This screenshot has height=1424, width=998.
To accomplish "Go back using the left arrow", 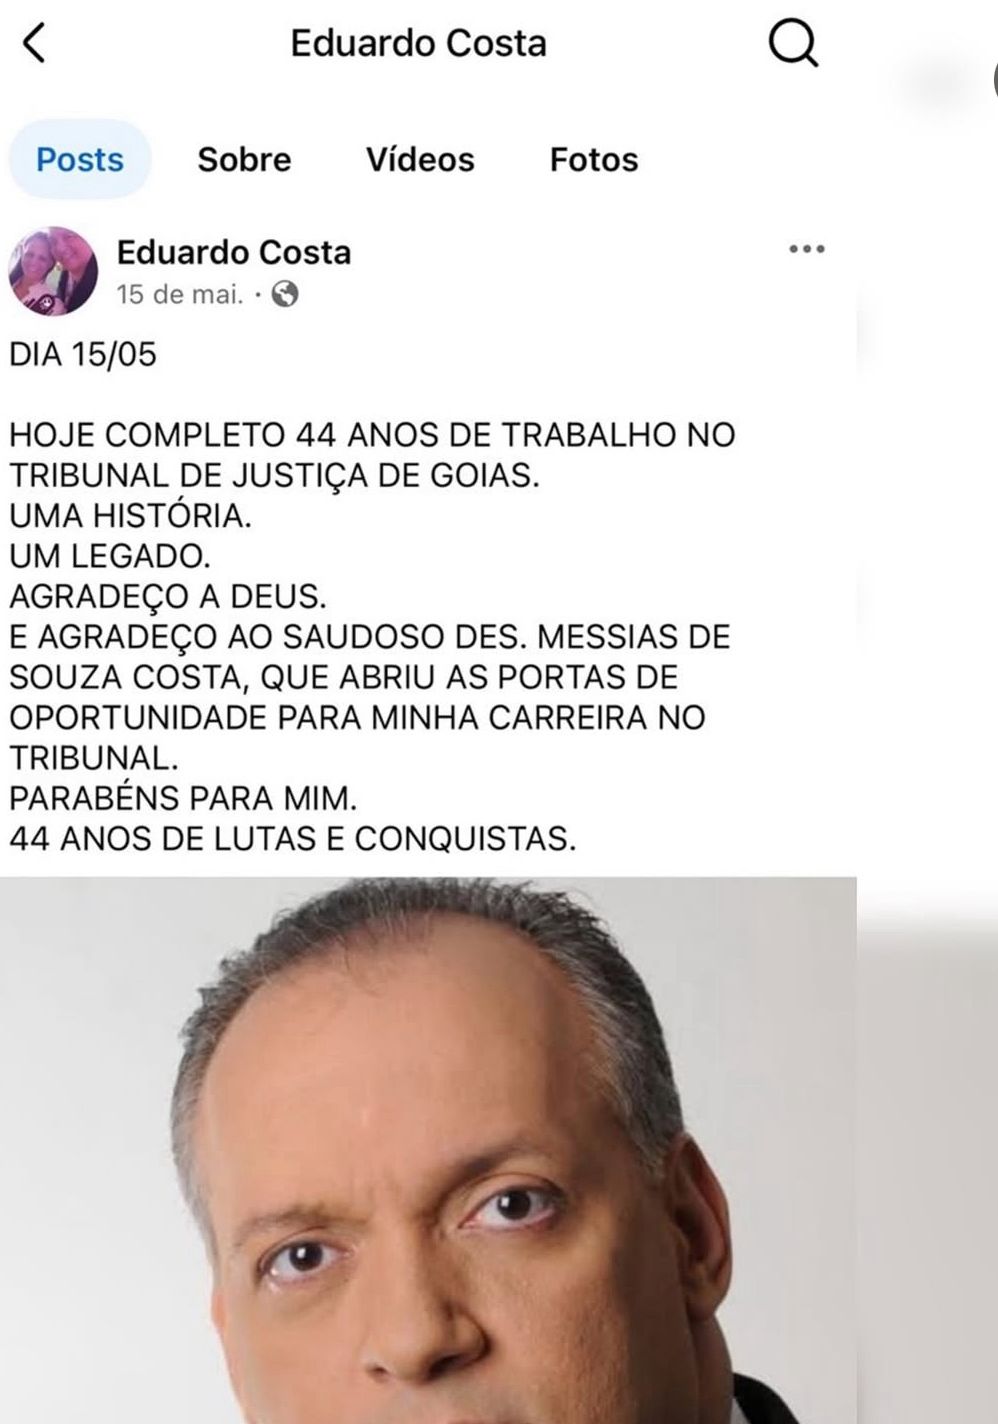I will click(35, 43).
